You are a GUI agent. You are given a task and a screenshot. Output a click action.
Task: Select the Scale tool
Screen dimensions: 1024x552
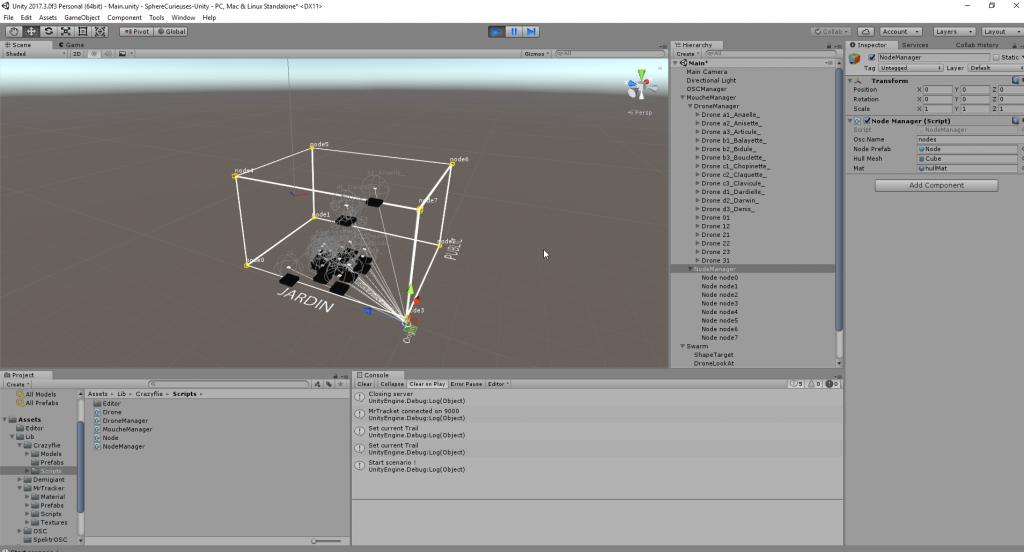(65, 31)
